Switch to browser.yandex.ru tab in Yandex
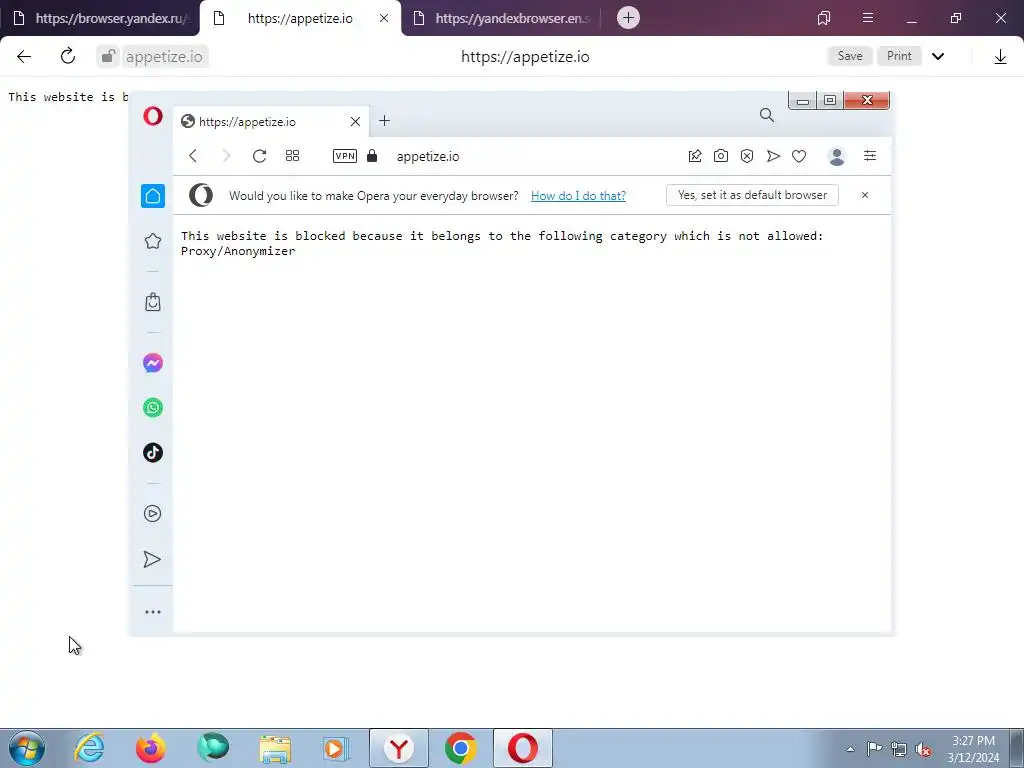This screenshot has height=768, width=1024. 99,18
